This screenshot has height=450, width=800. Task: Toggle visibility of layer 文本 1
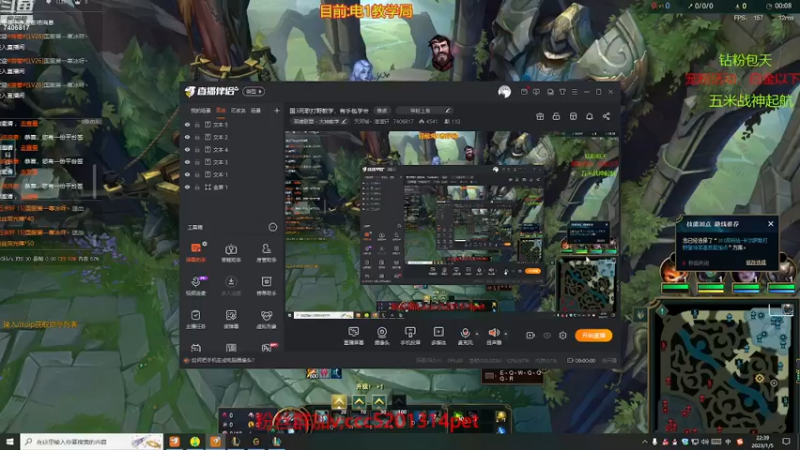point(187,174)
